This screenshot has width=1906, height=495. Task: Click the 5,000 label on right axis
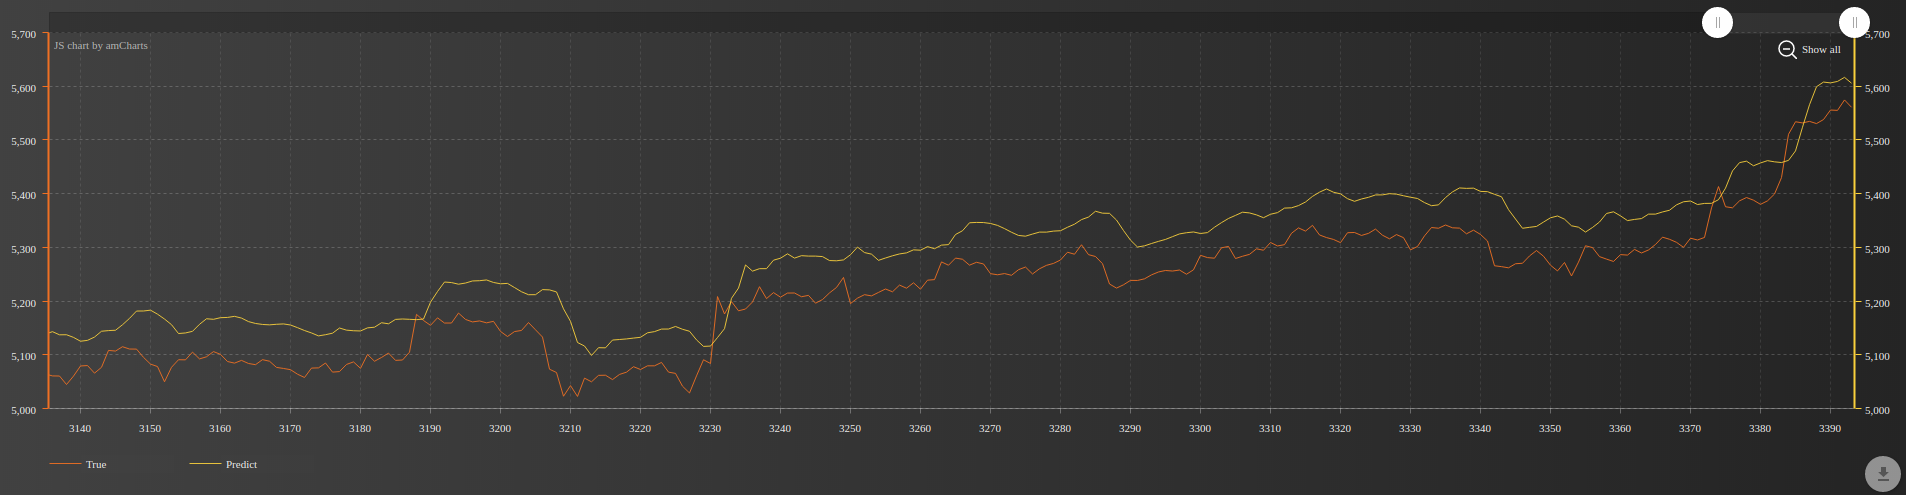1877,410
